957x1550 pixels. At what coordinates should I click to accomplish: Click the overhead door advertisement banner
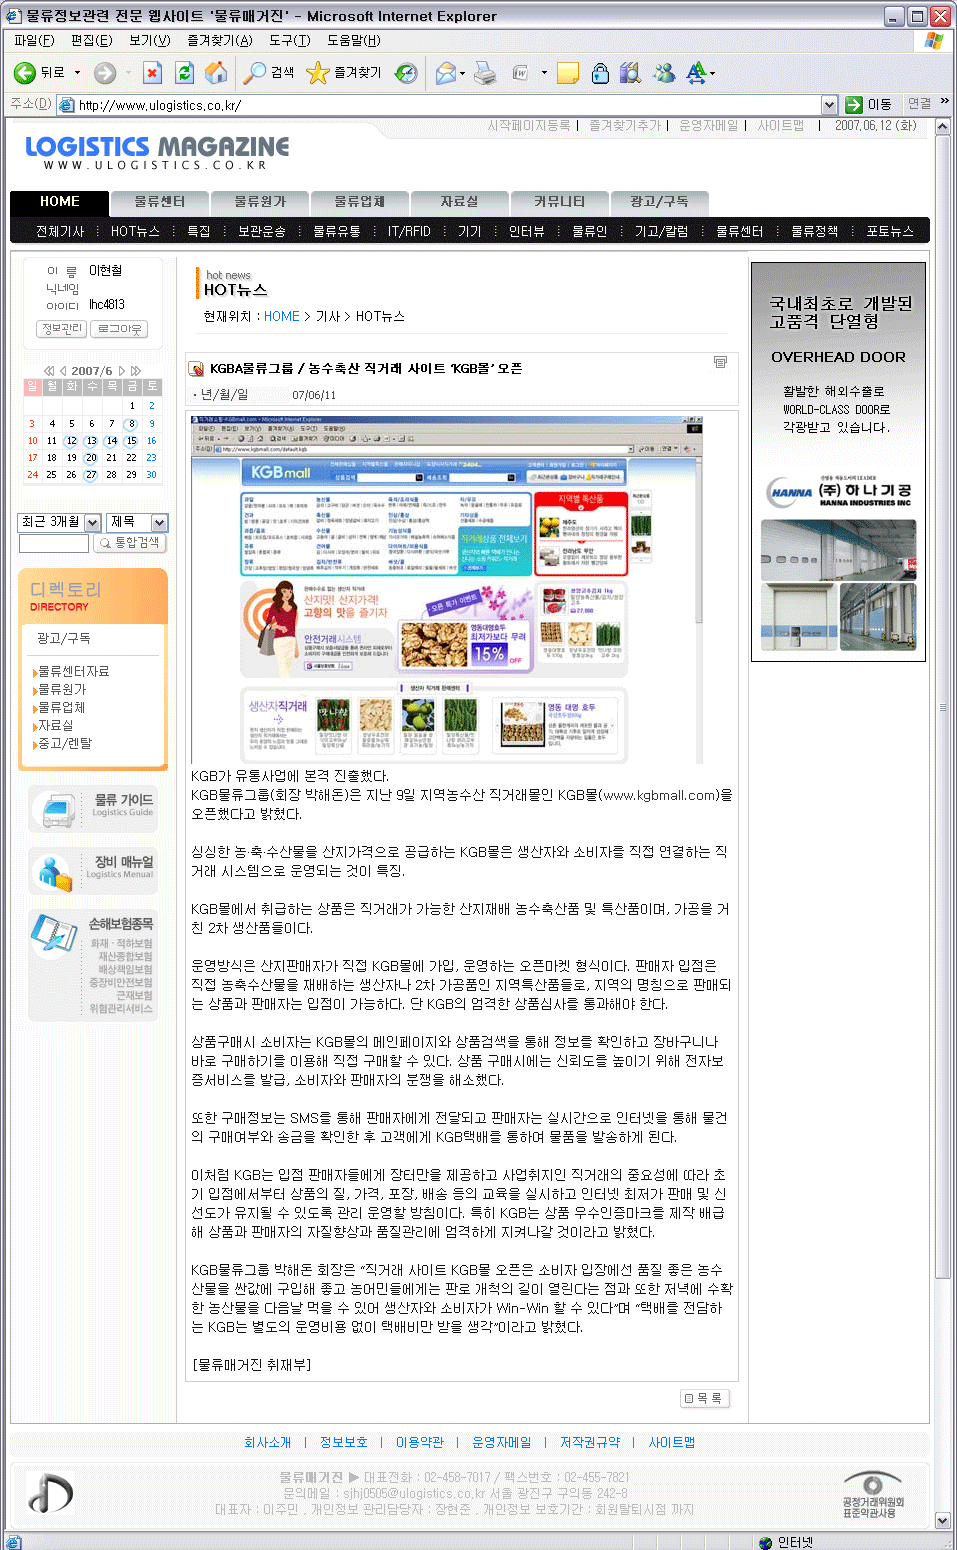click(838, 461)
